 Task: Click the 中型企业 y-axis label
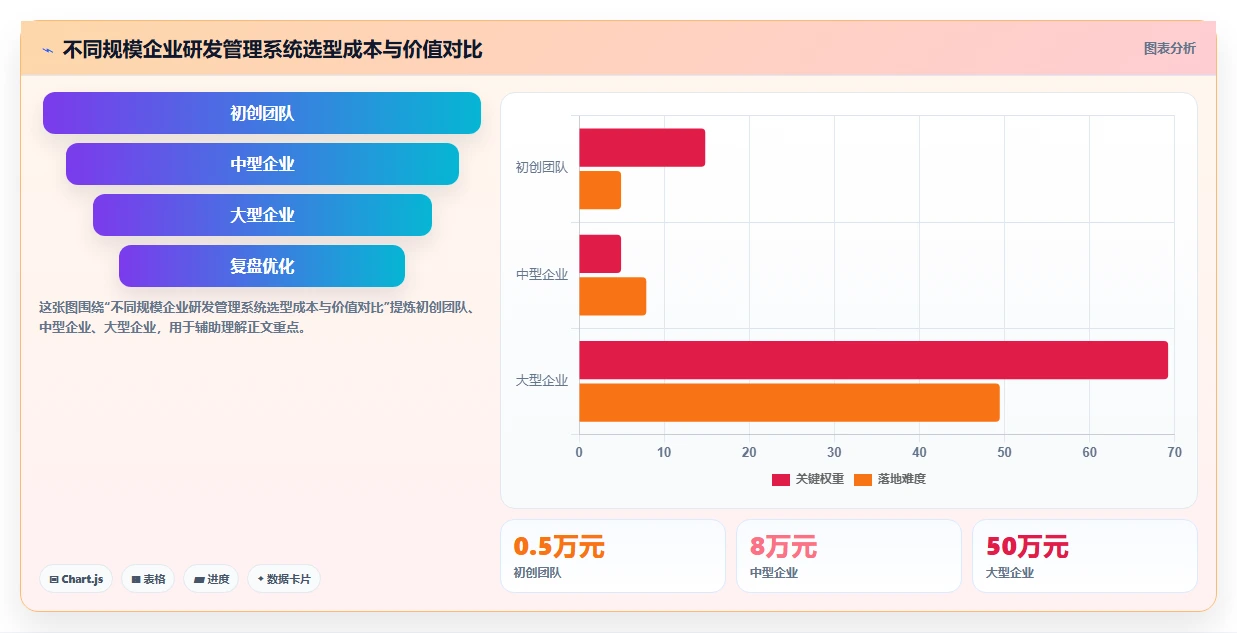(x=542, y=274)
